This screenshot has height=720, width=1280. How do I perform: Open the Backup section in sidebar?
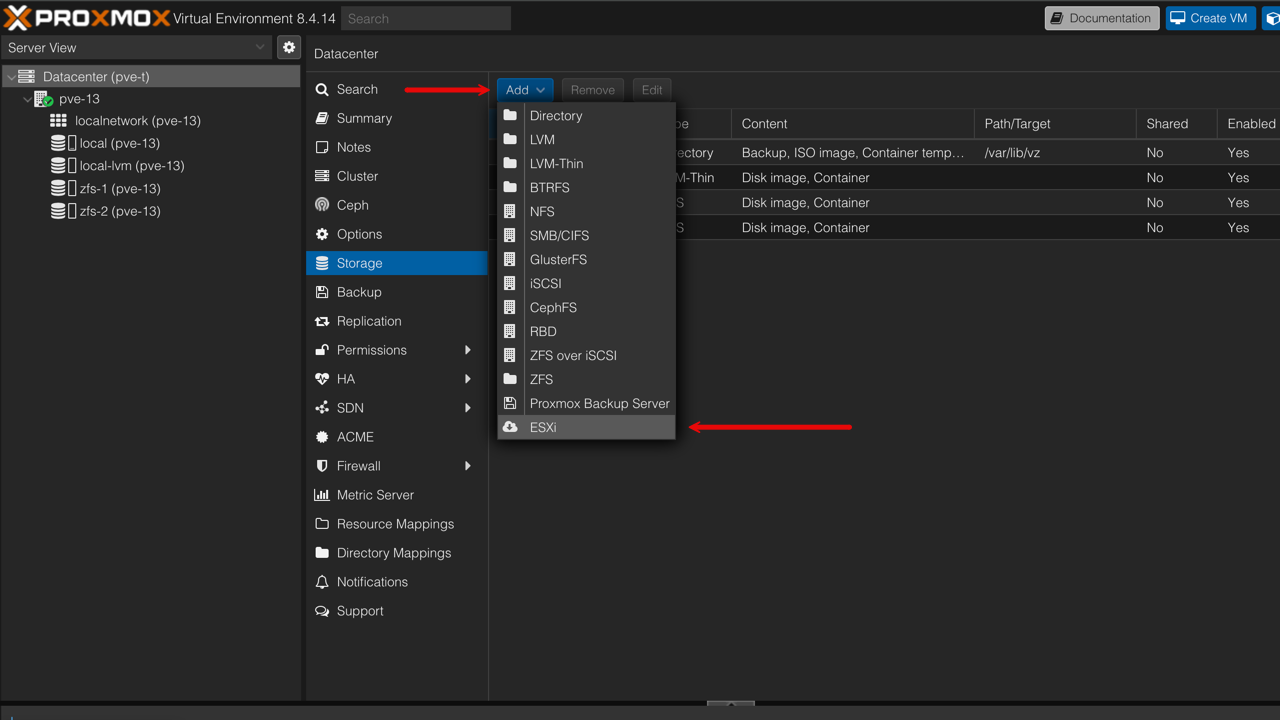[359, 292]
